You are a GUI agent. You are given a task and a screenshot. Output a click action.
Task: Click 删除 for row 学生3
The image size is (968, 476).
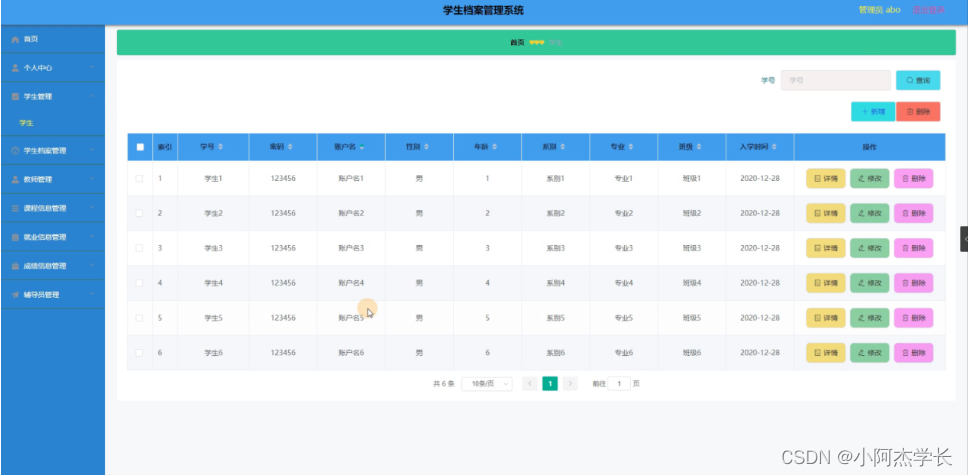(914, 248)
